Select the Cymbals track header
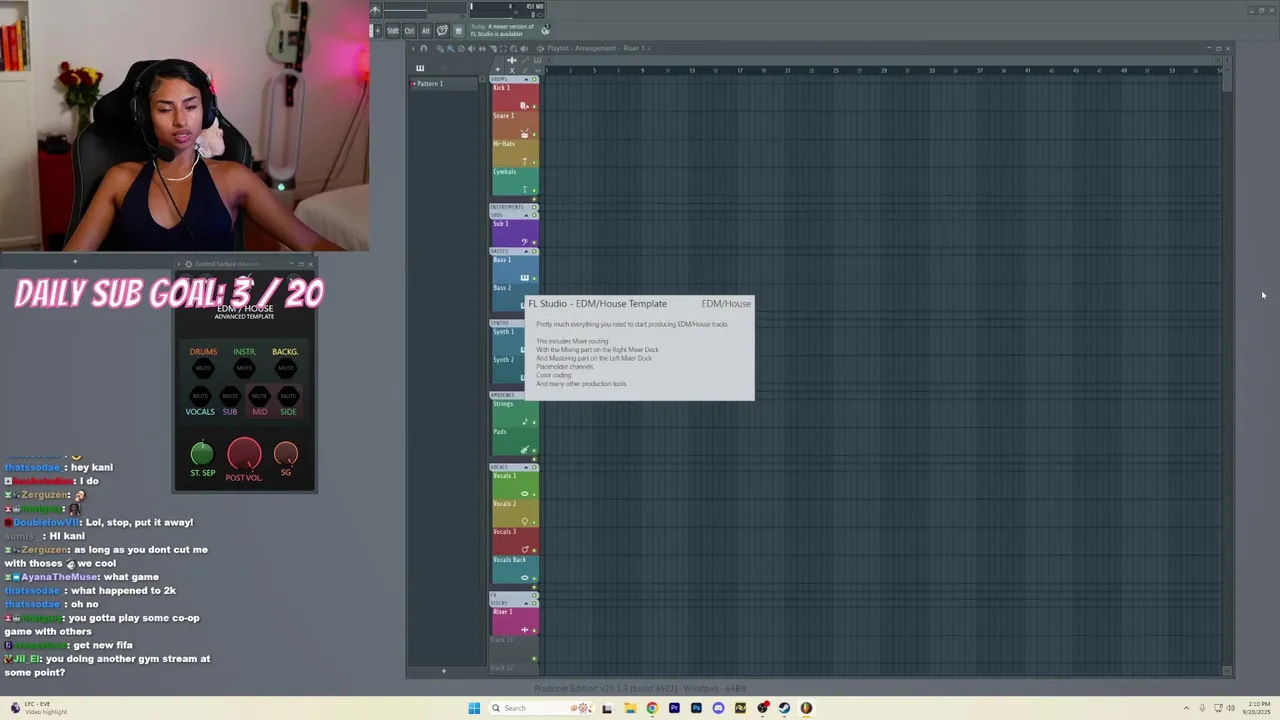This screenshot has width=1280, height=720. click(x=514, y=181)
